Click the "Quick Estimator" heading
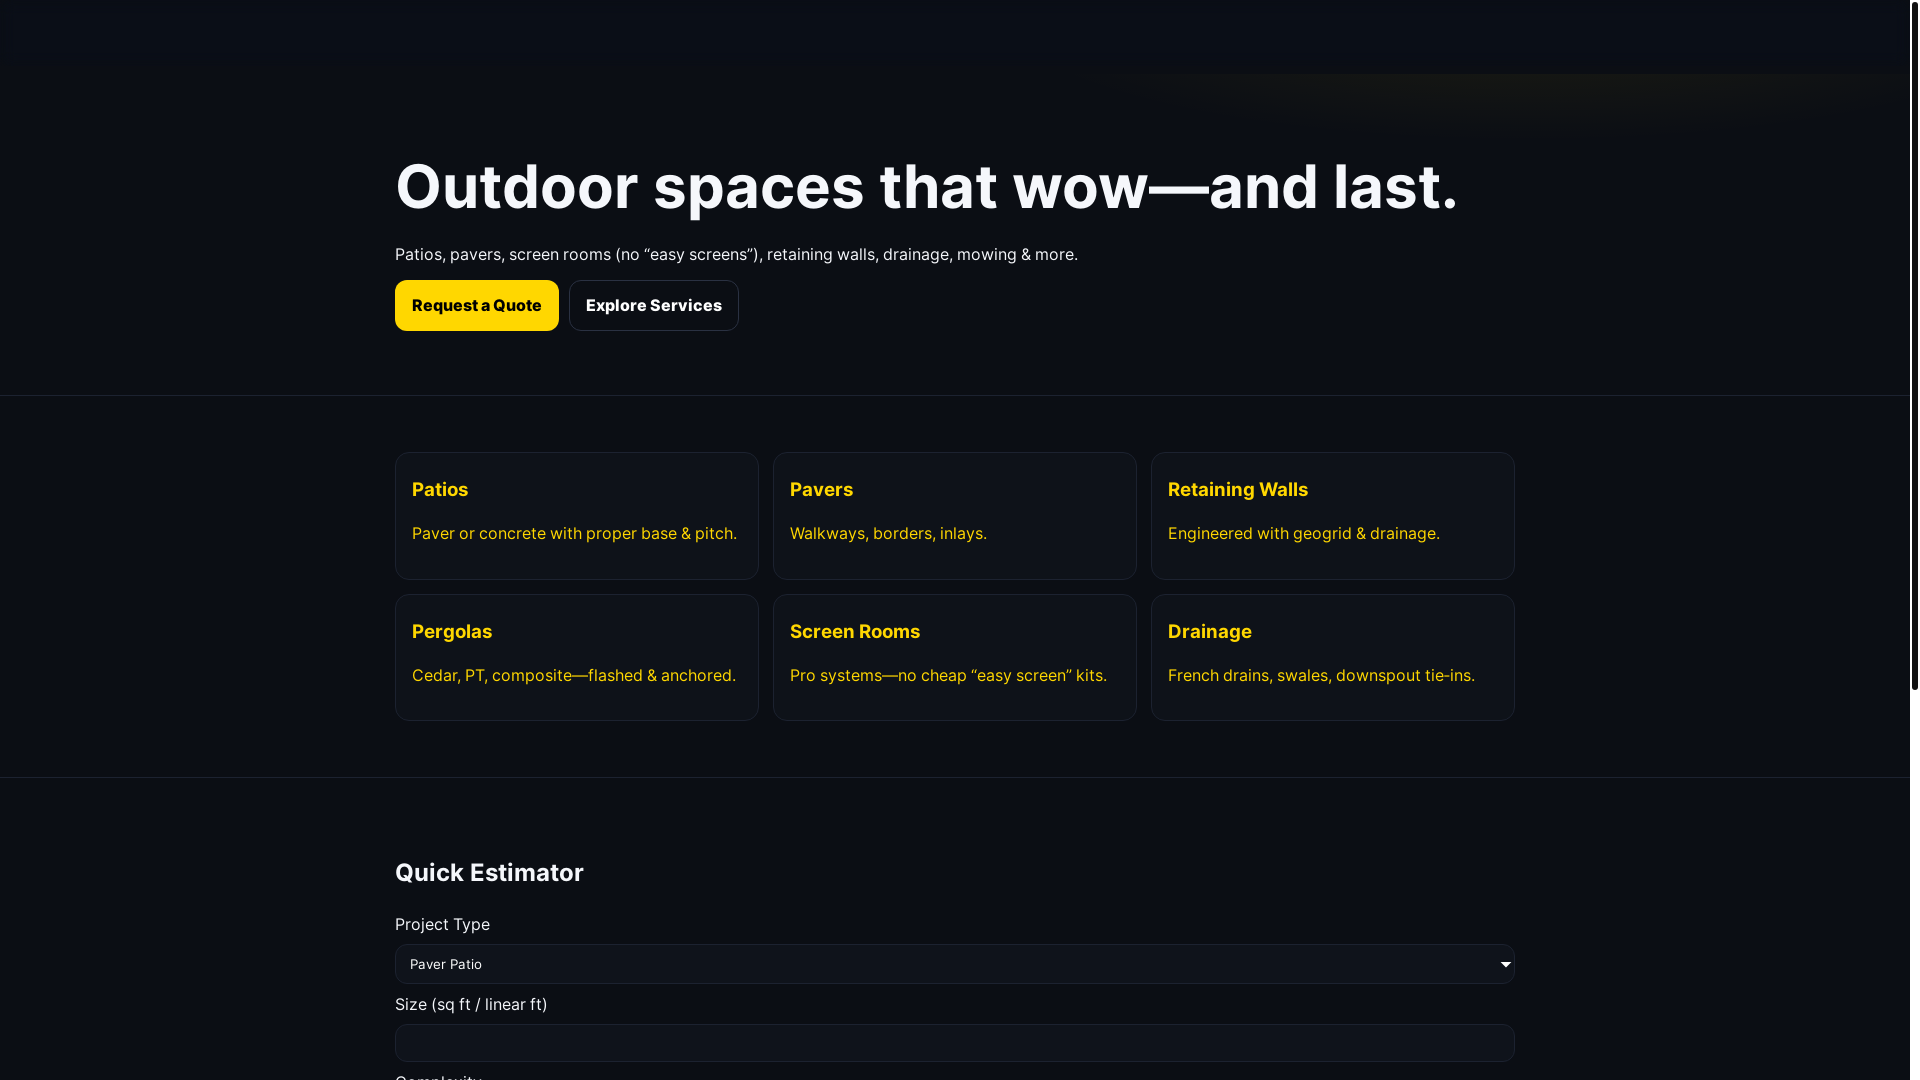Screen dimensions: 1920x1080 tap(489, 873)
